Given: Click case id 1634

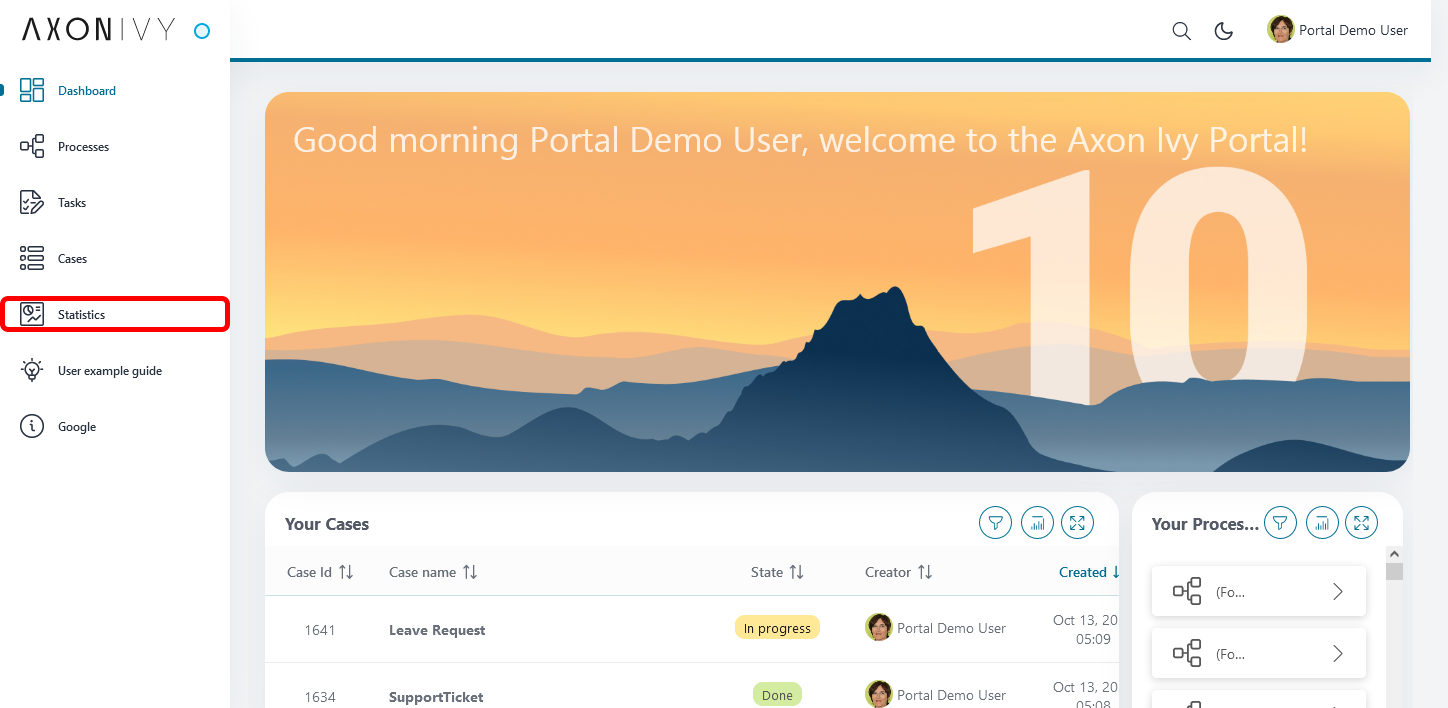Looking at the screenshot, I should pyautogui.click(x=320, y=697).
